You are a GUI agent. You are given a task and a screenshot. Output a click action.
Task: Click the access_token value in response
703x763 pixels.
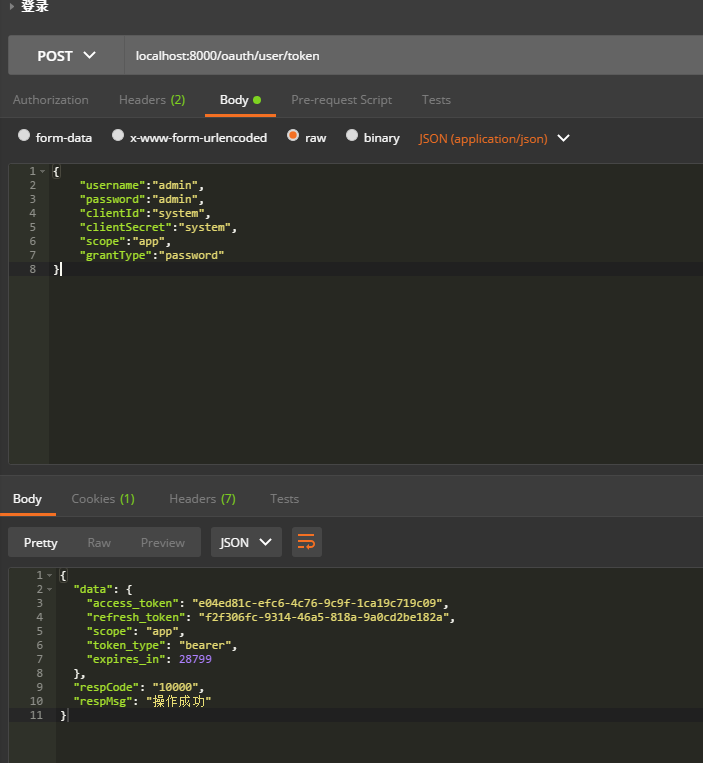pyautogui.click(x=317, y=603)
